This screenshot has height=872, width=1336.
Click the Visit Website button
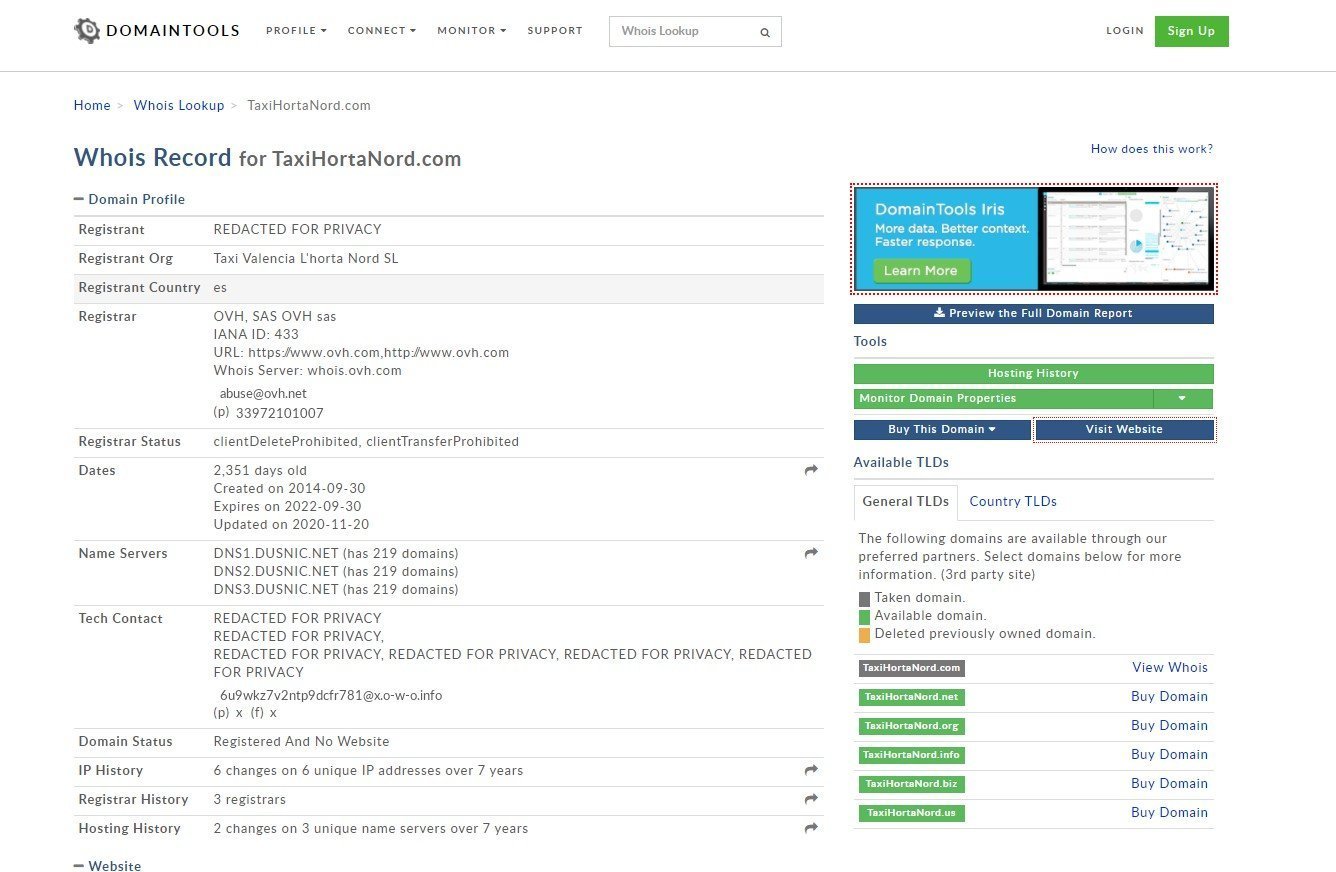point(1124,429)
